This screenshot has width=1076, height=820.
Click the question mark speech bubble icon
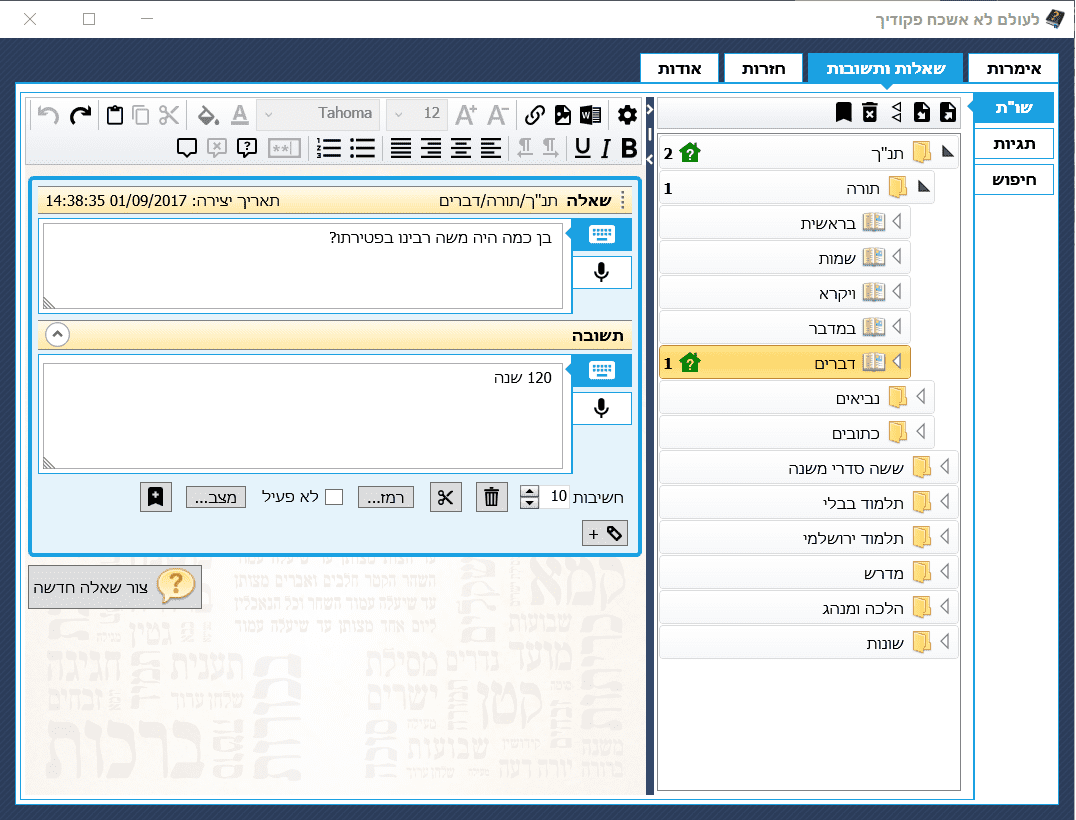(246, 148)
